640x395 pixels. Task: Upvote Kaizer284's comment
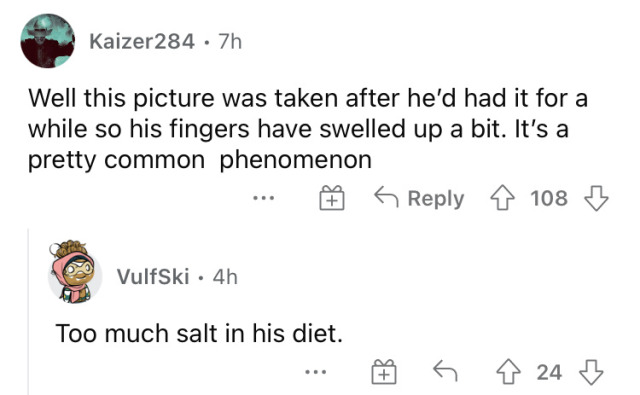[502, 198]
